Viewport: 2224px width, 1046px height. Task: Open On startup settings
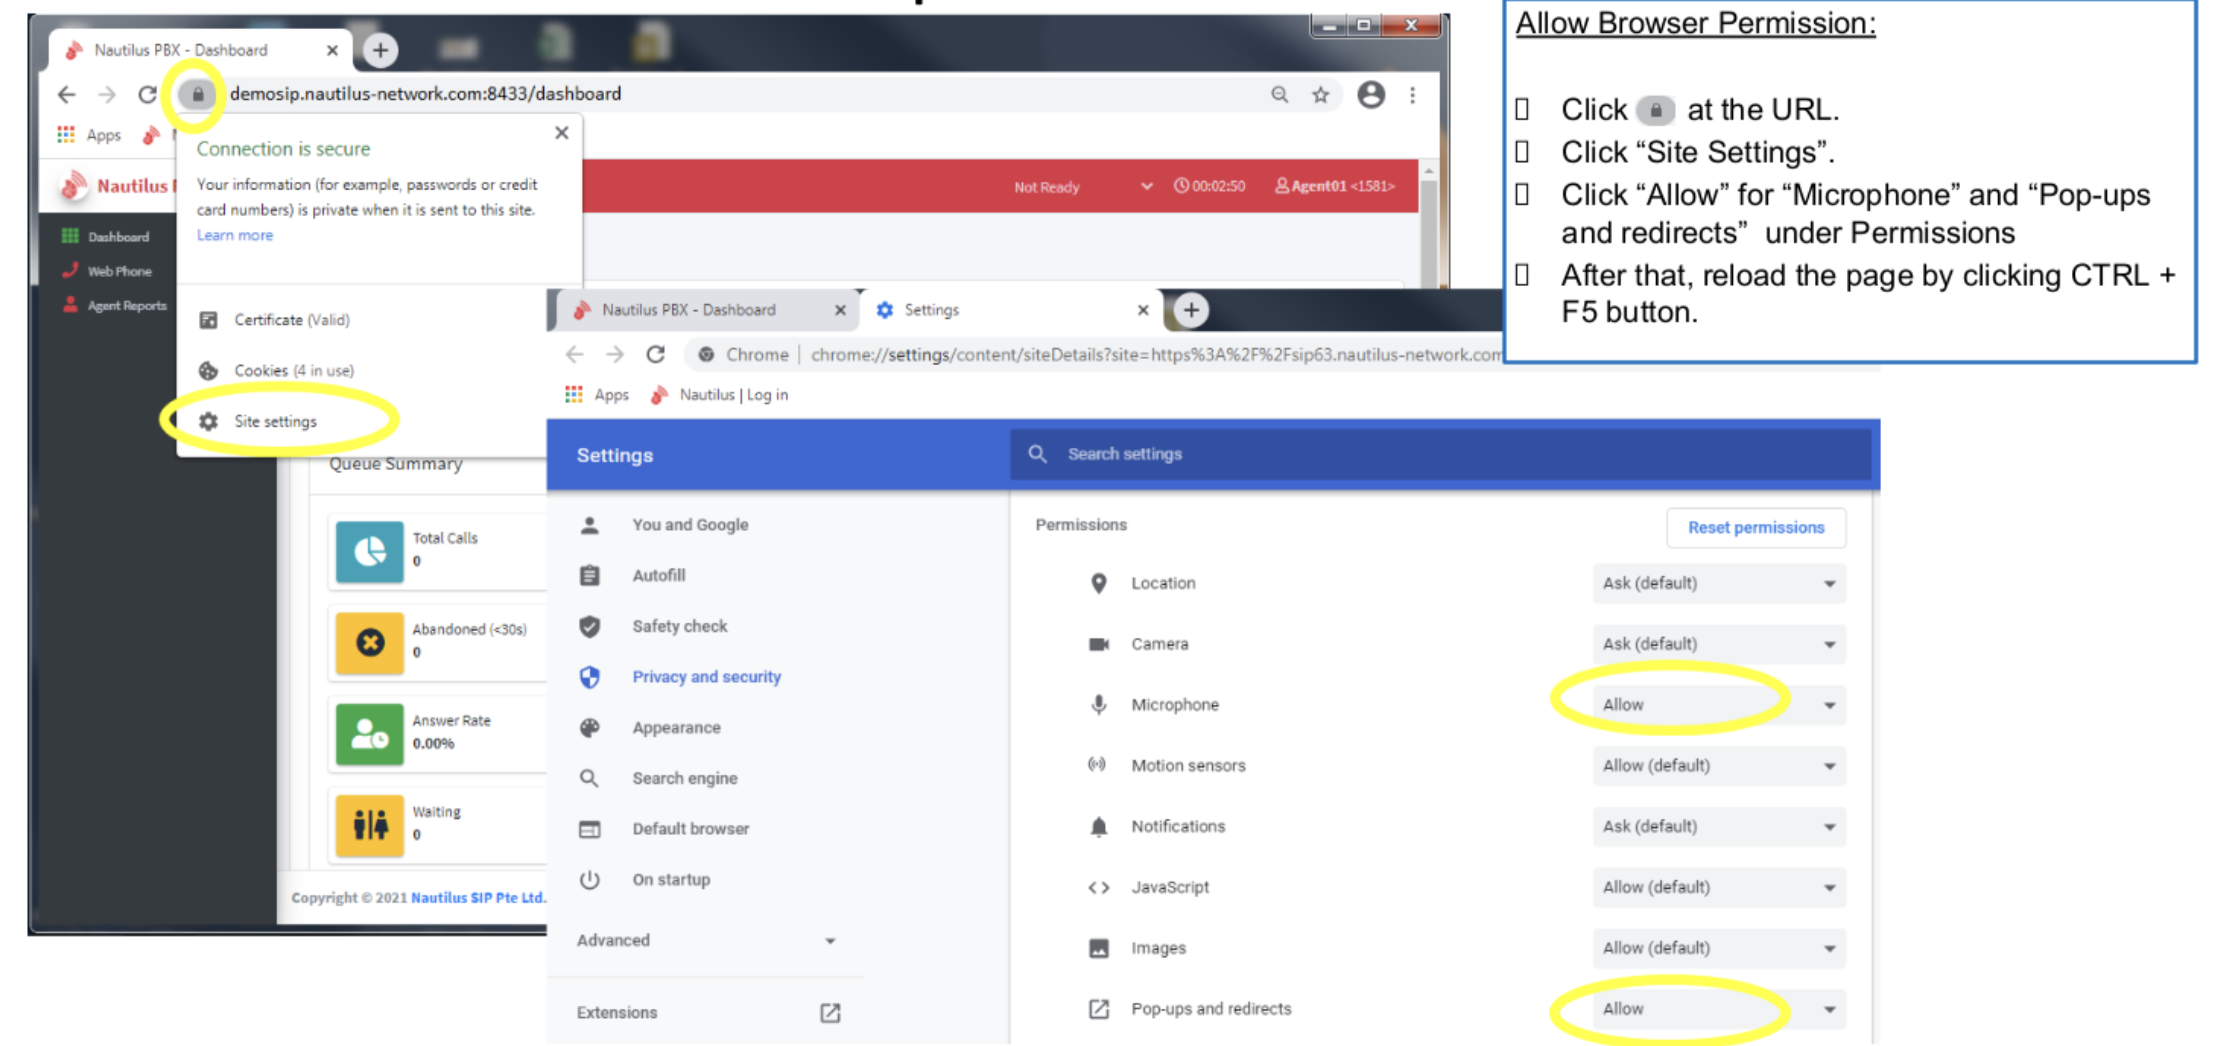pyautogui.click(x=671, y=880)
